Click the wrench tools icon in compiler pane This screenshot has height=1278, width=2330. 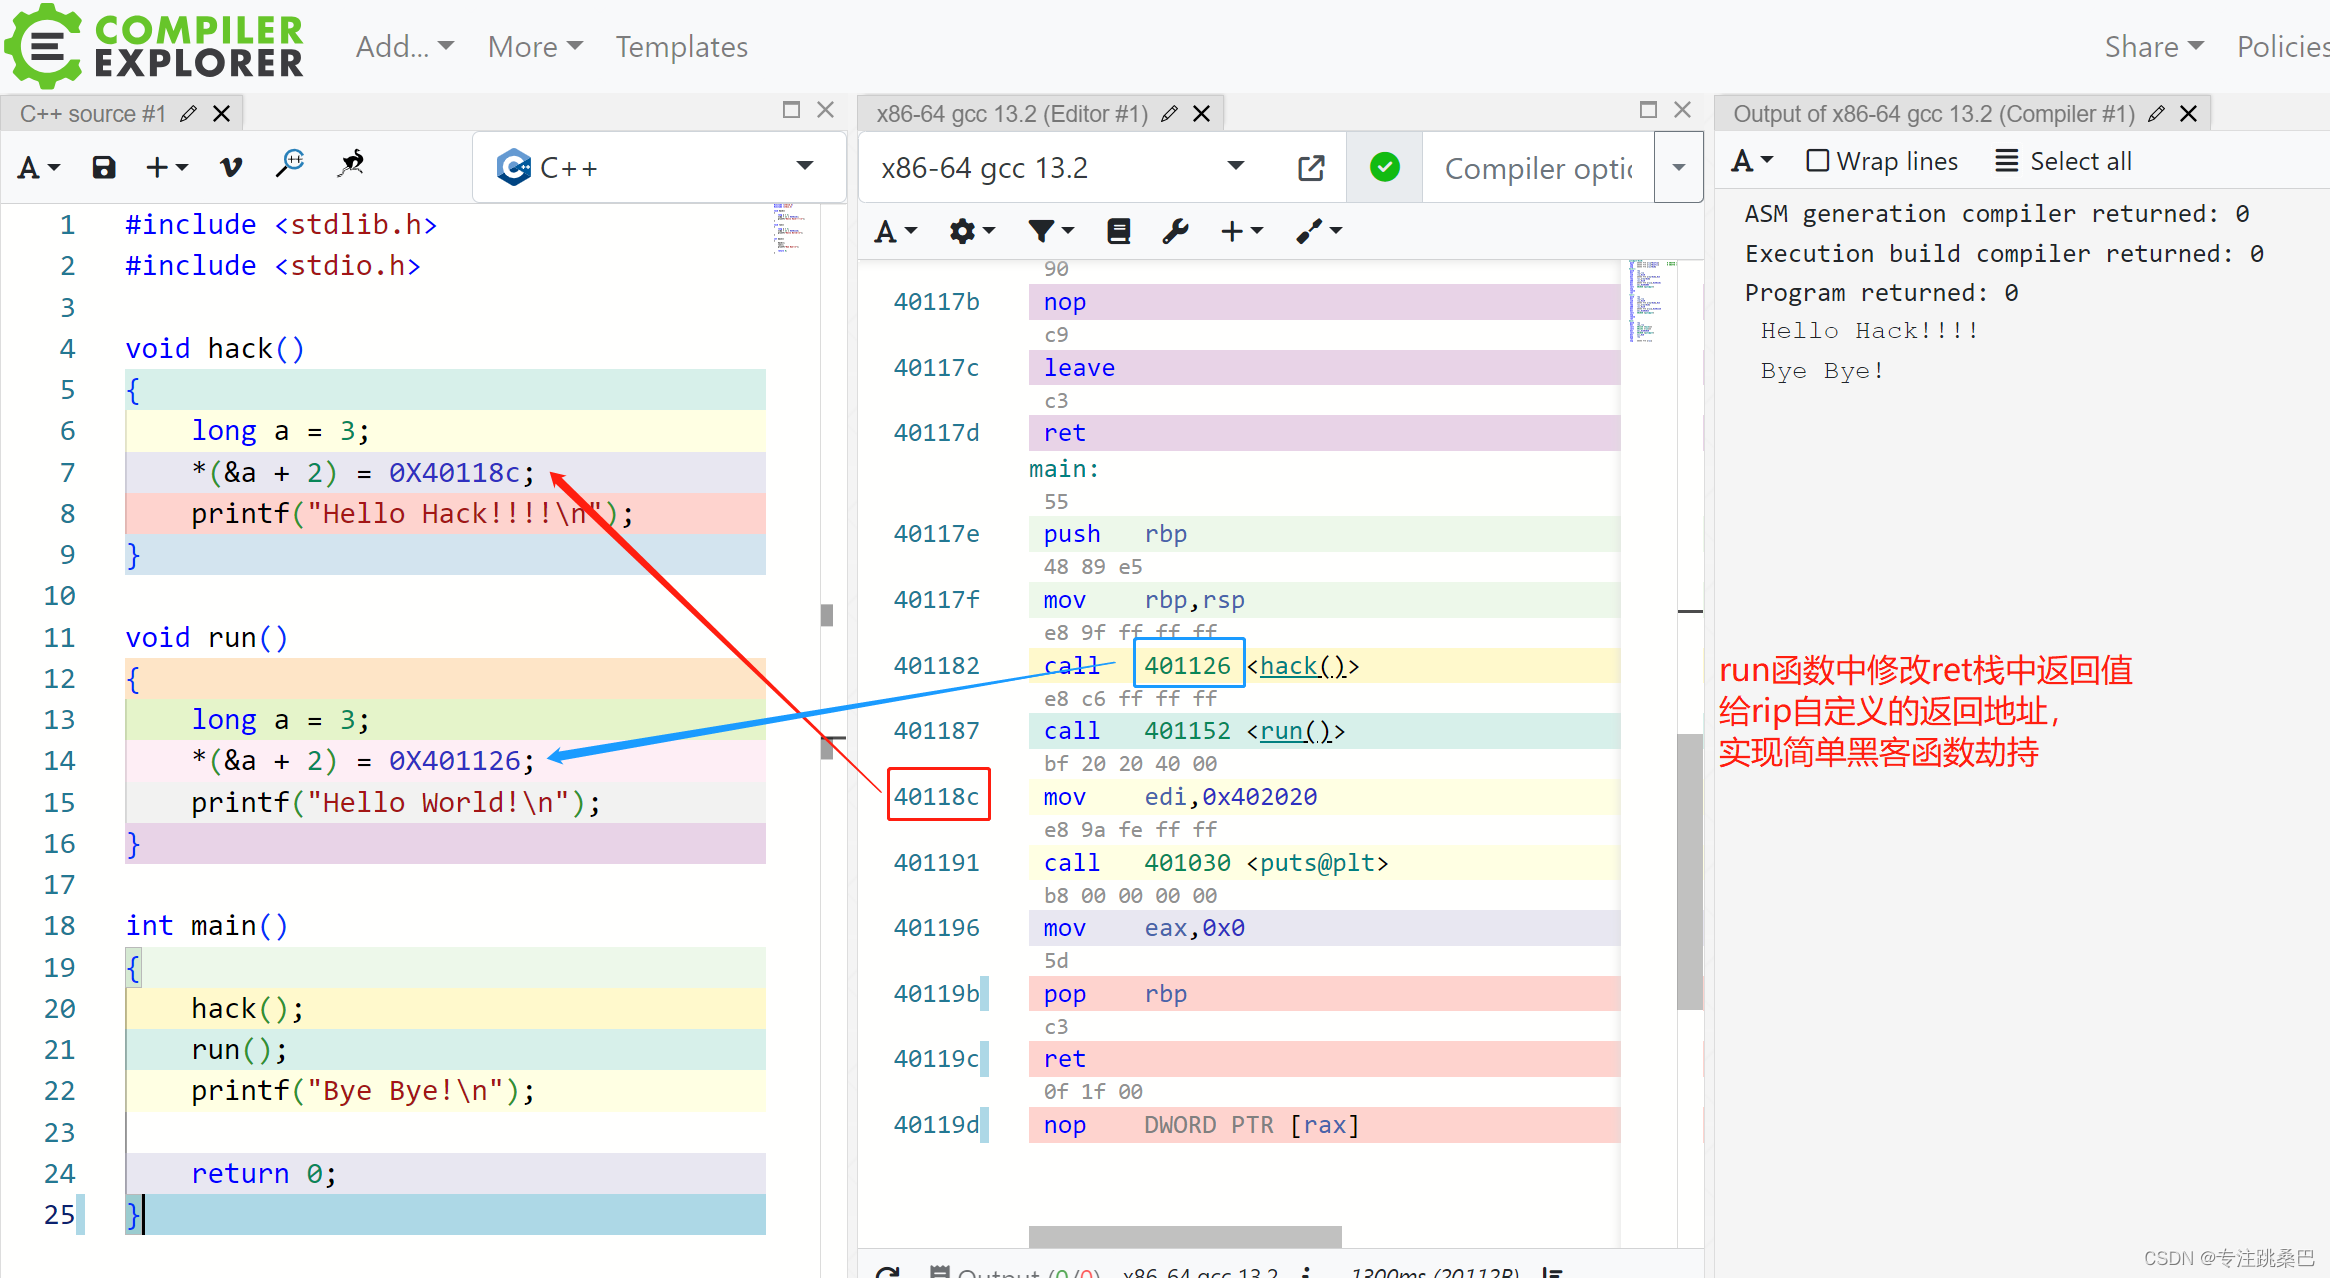[x=1175, y=232]
